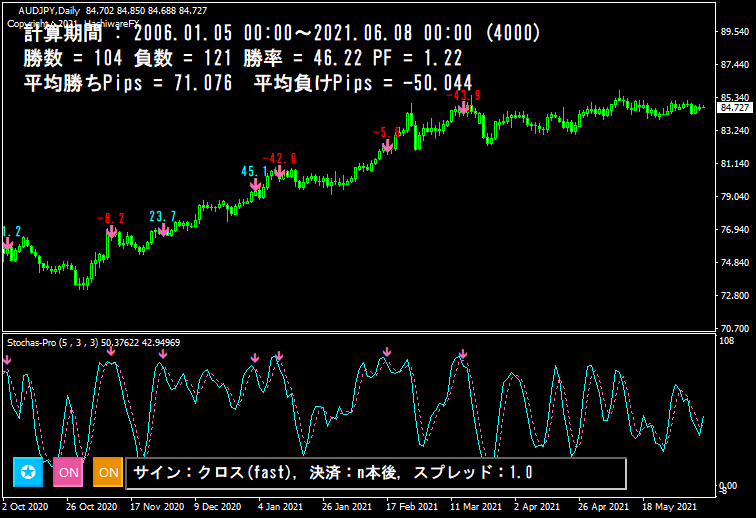756x518 pixels.
Task: Click the sell arrow labeled -8.2
Action: (112, 232)
